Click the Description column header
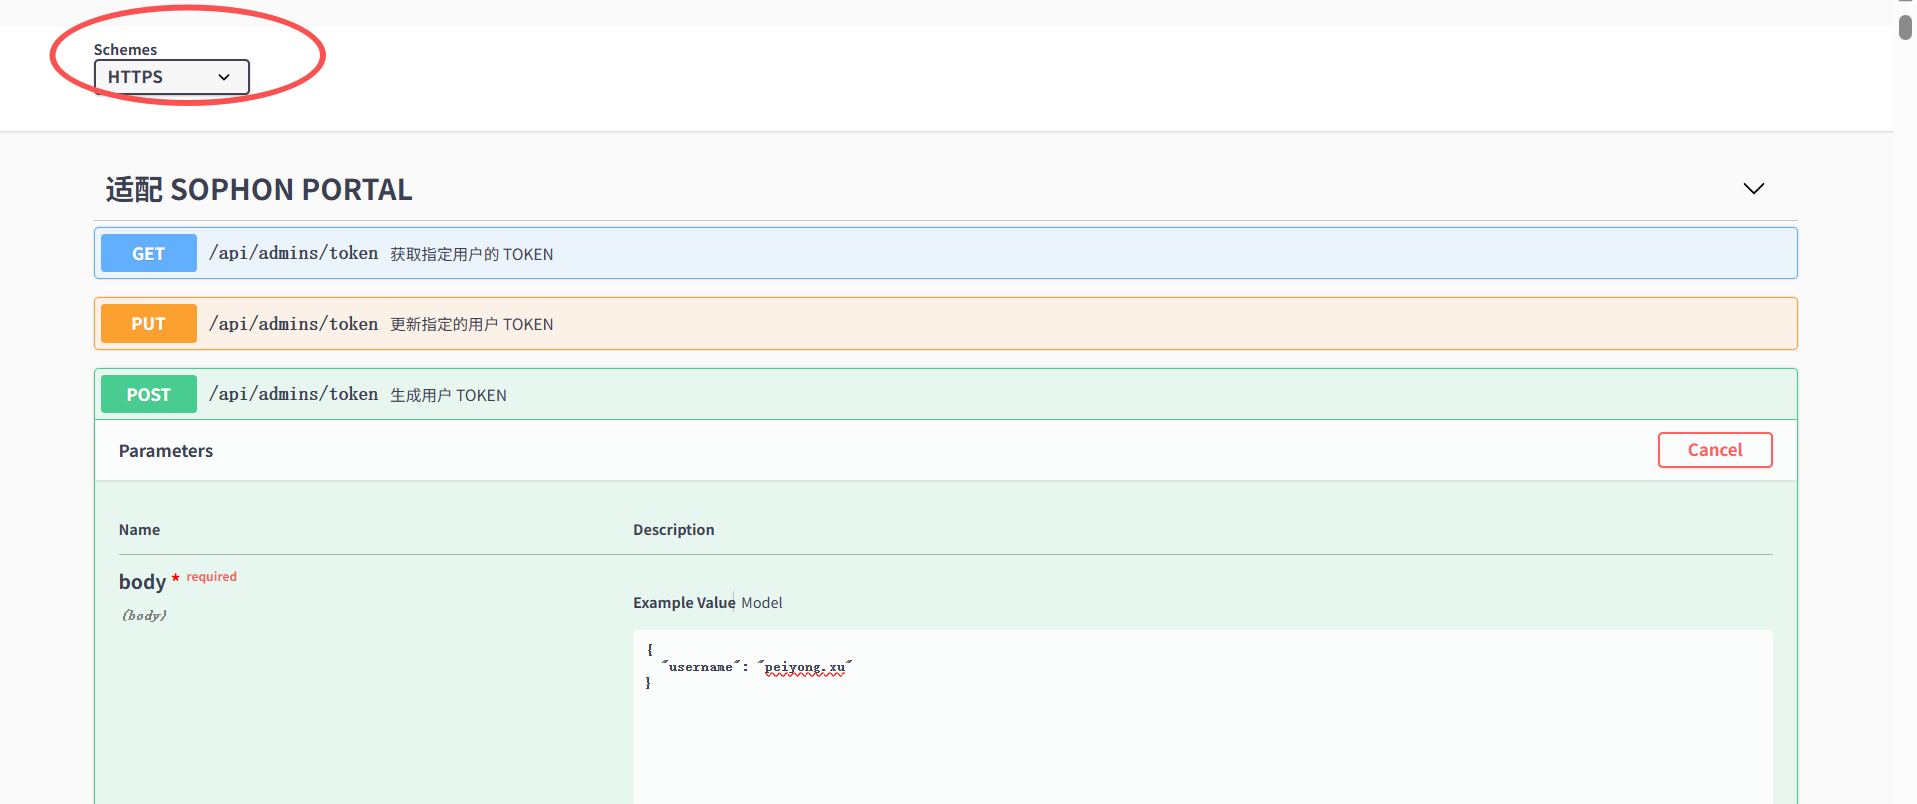The width and height of the screenshot is (1917, 804). coord(674,530)
